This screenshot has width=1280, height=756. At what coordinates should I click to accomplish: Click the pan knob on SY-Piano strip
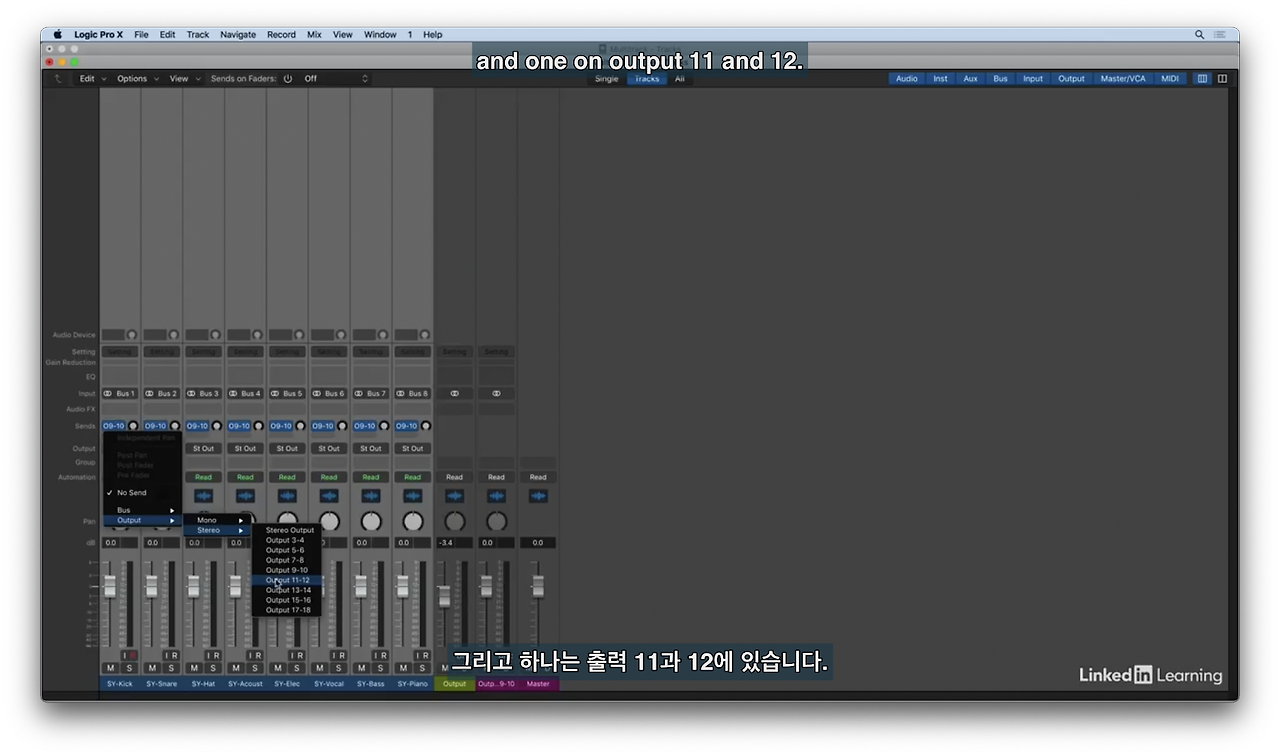413,522
